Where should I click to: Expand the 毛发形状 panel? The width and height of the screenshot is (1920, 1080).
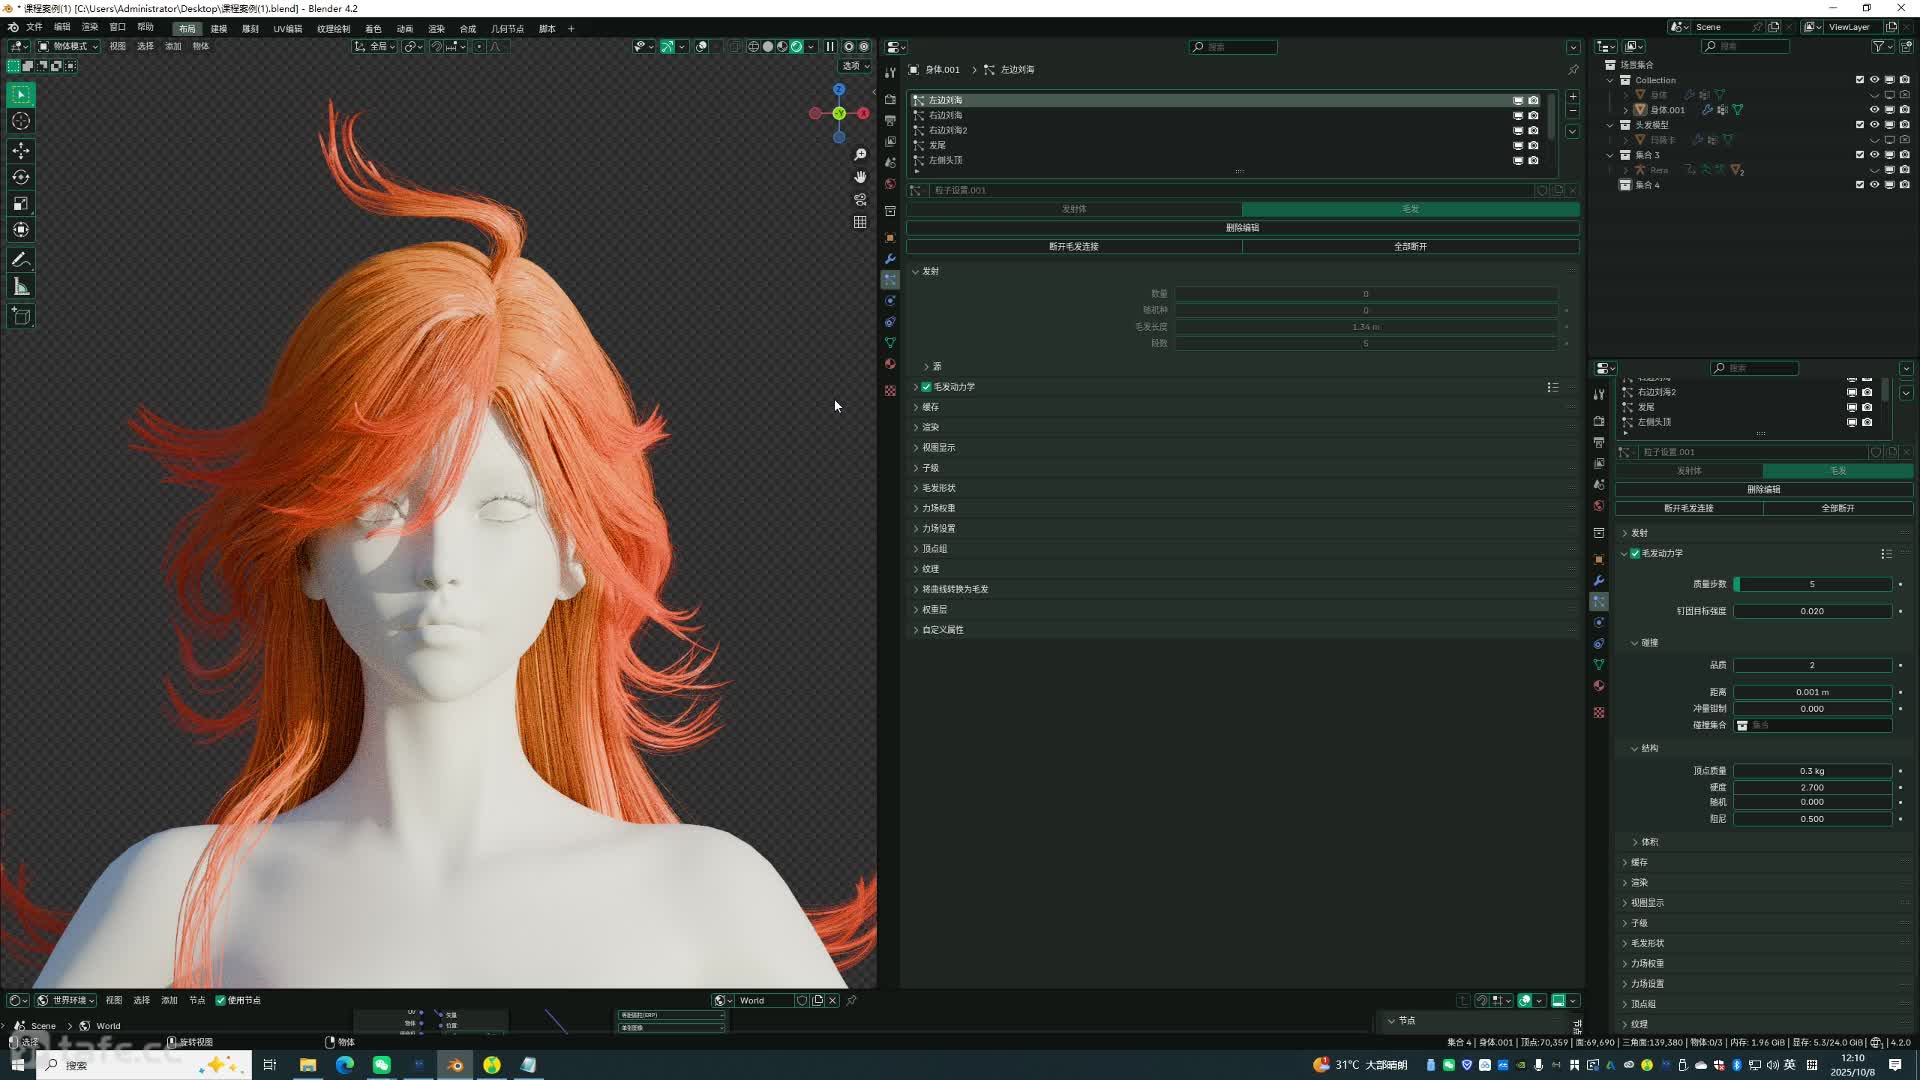point(938,488)
